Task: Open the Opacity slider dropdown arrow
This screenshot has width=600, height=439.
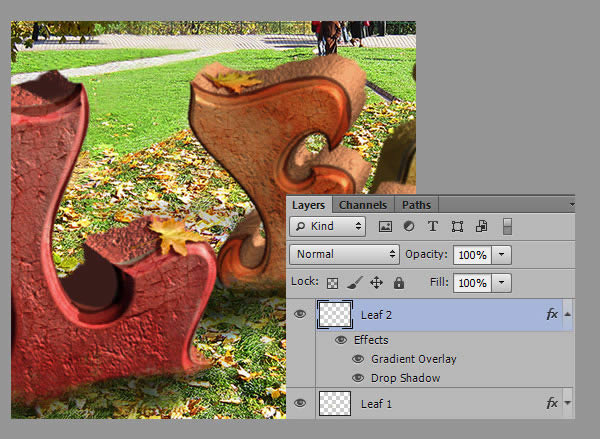Action: point(503,254)
